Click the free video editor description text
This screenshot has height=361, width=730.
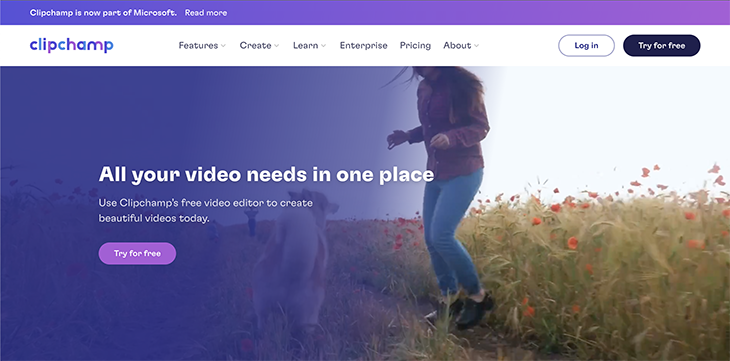pos(206,211)
